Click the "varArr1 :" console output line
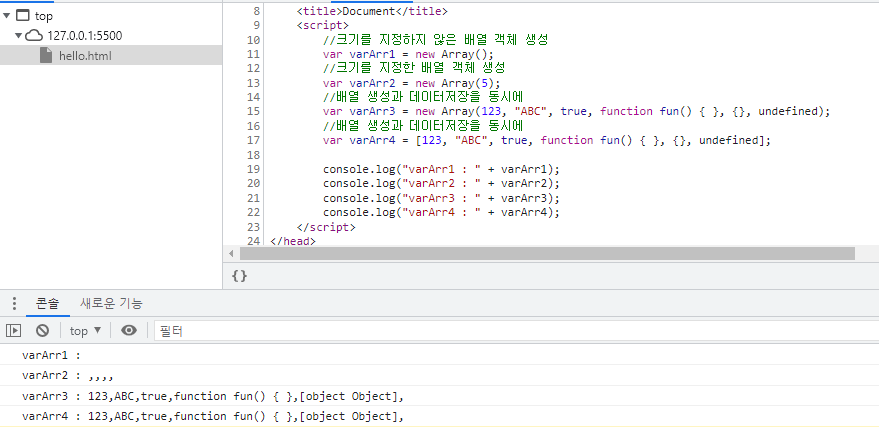Viewport: 879px width, 427px height. [x=440, y=355]
